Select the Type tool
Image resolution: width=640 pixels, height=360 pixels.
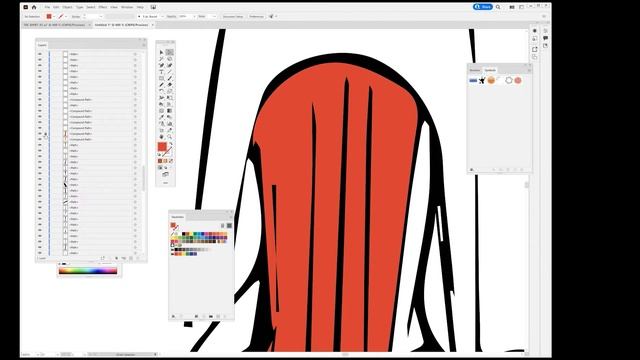click(162, 72)
